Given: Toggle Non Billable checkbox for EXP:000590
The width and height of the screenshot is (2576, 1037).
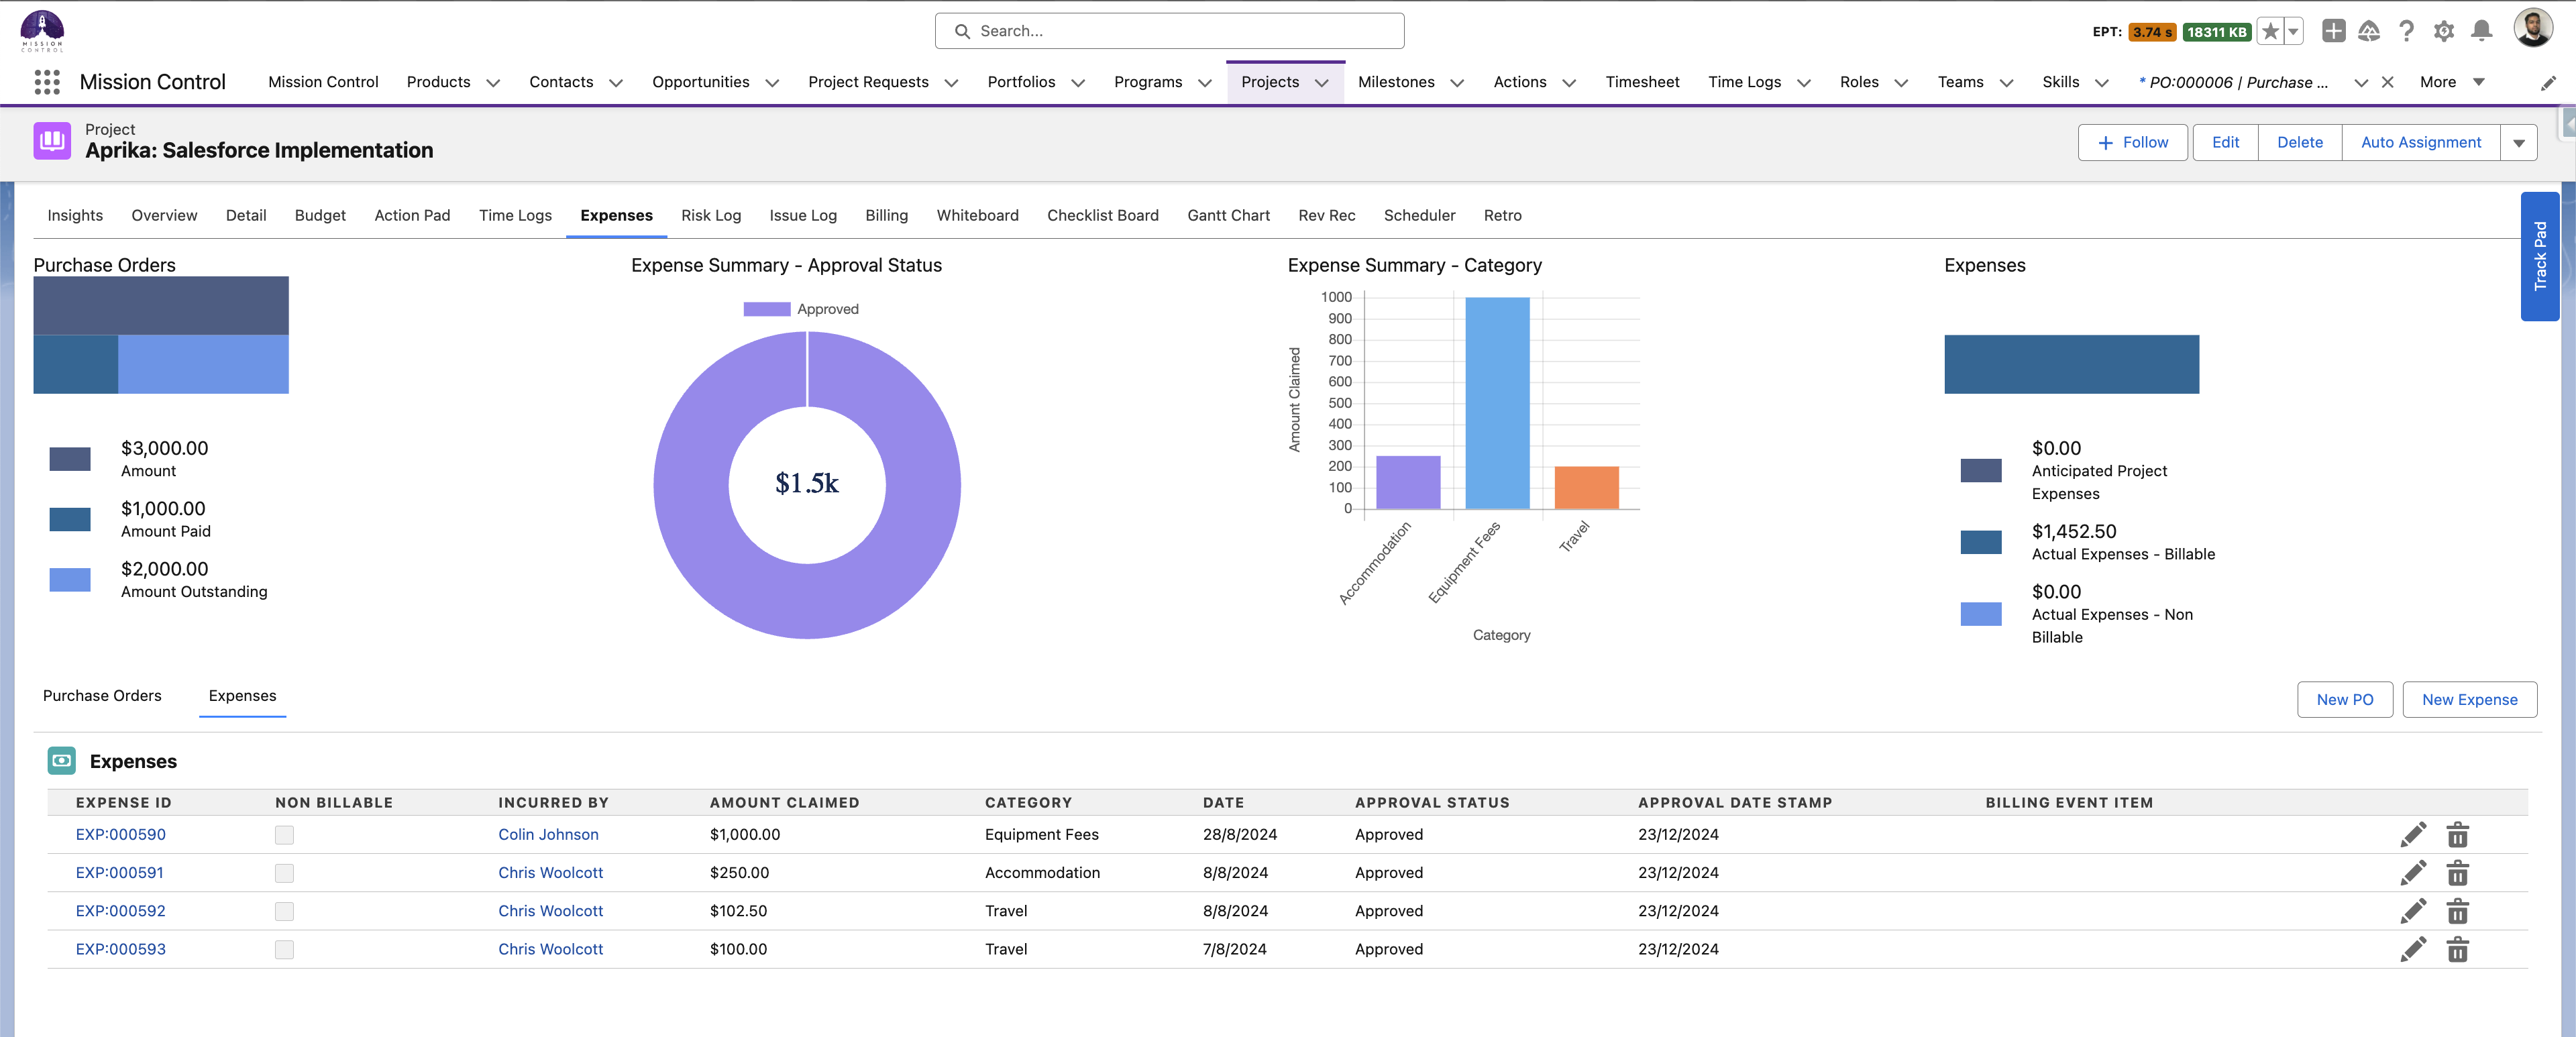Looking at the screenshot, I should [284, 835].
